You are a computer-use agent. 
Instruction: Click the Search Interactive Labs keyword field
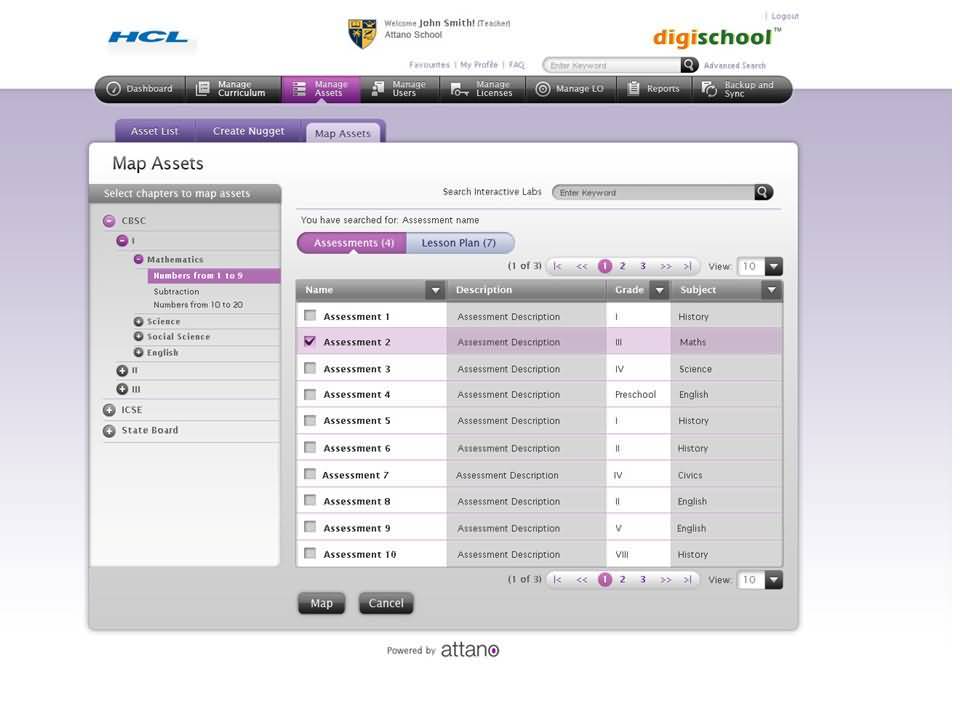pos(652,192)
